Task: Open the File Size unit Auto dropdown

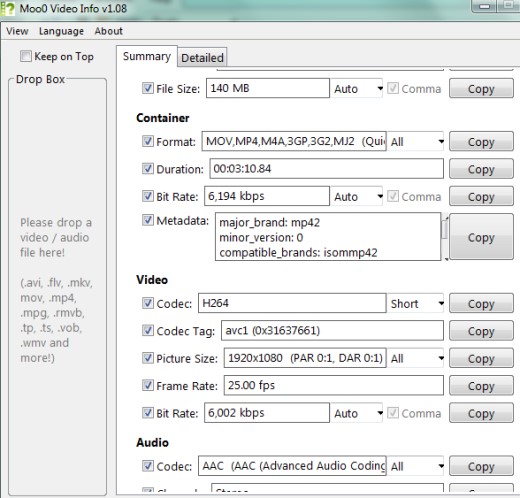Action: coord(357,89)
